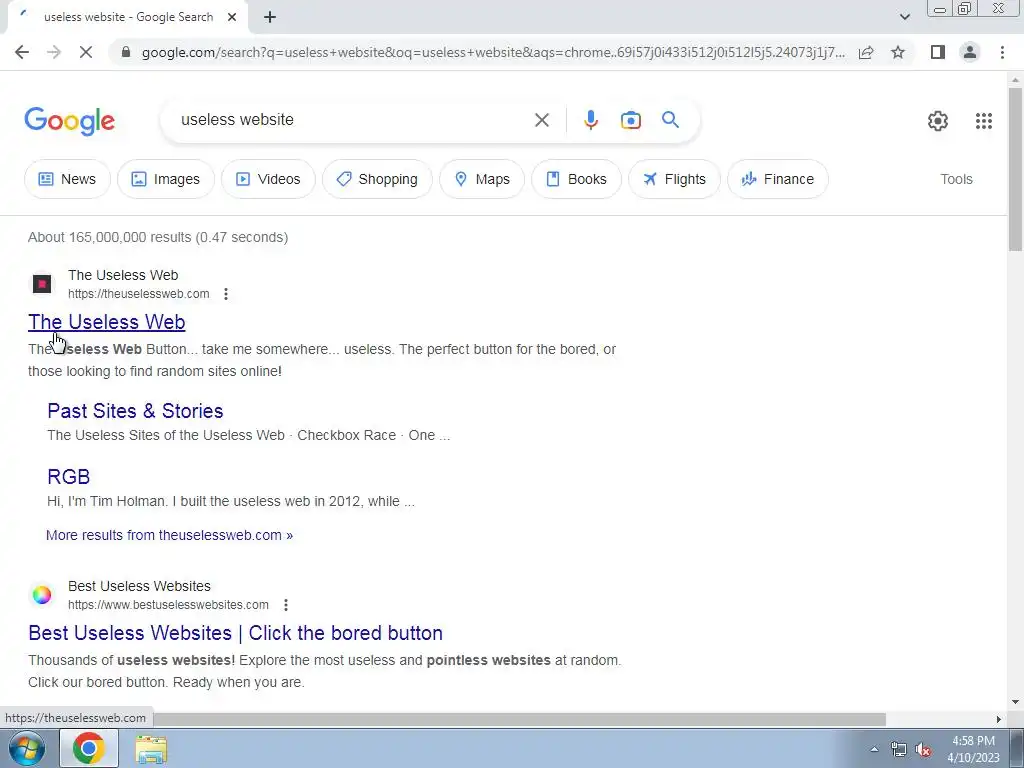Click the scroll-down arrow of vertical scrollbar
This screenshot has height=768, width=1024.
[x=1015, y=703]
